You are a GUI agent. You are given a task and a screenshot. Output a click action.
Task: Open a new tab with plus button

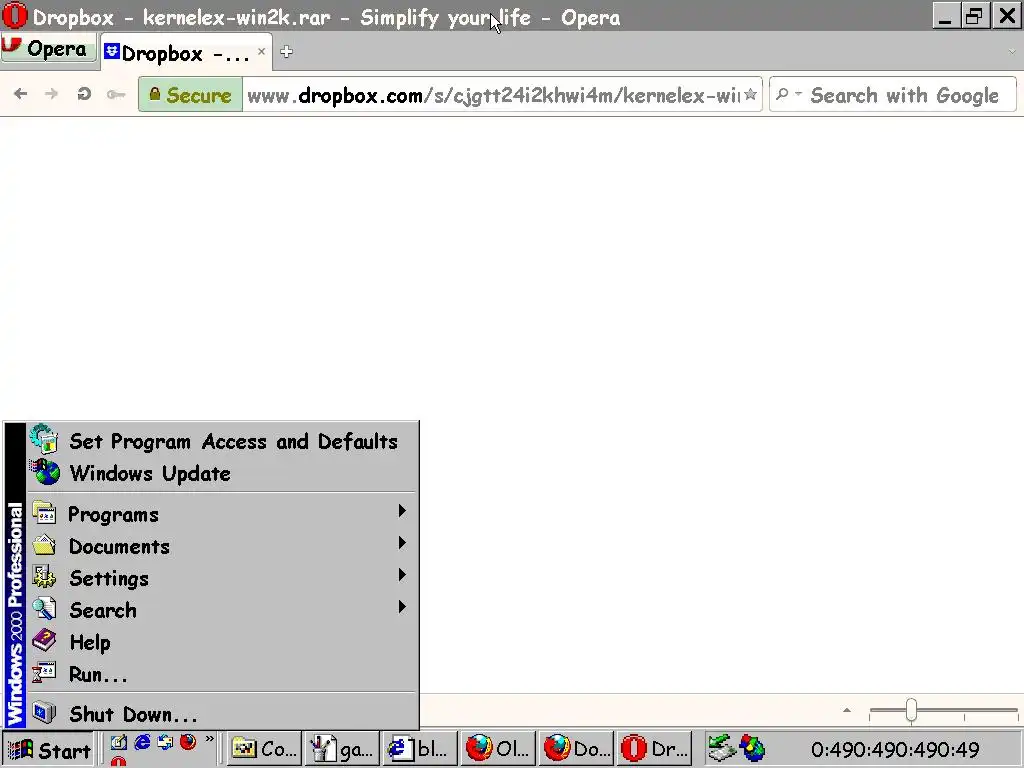[x=286, y=52]
